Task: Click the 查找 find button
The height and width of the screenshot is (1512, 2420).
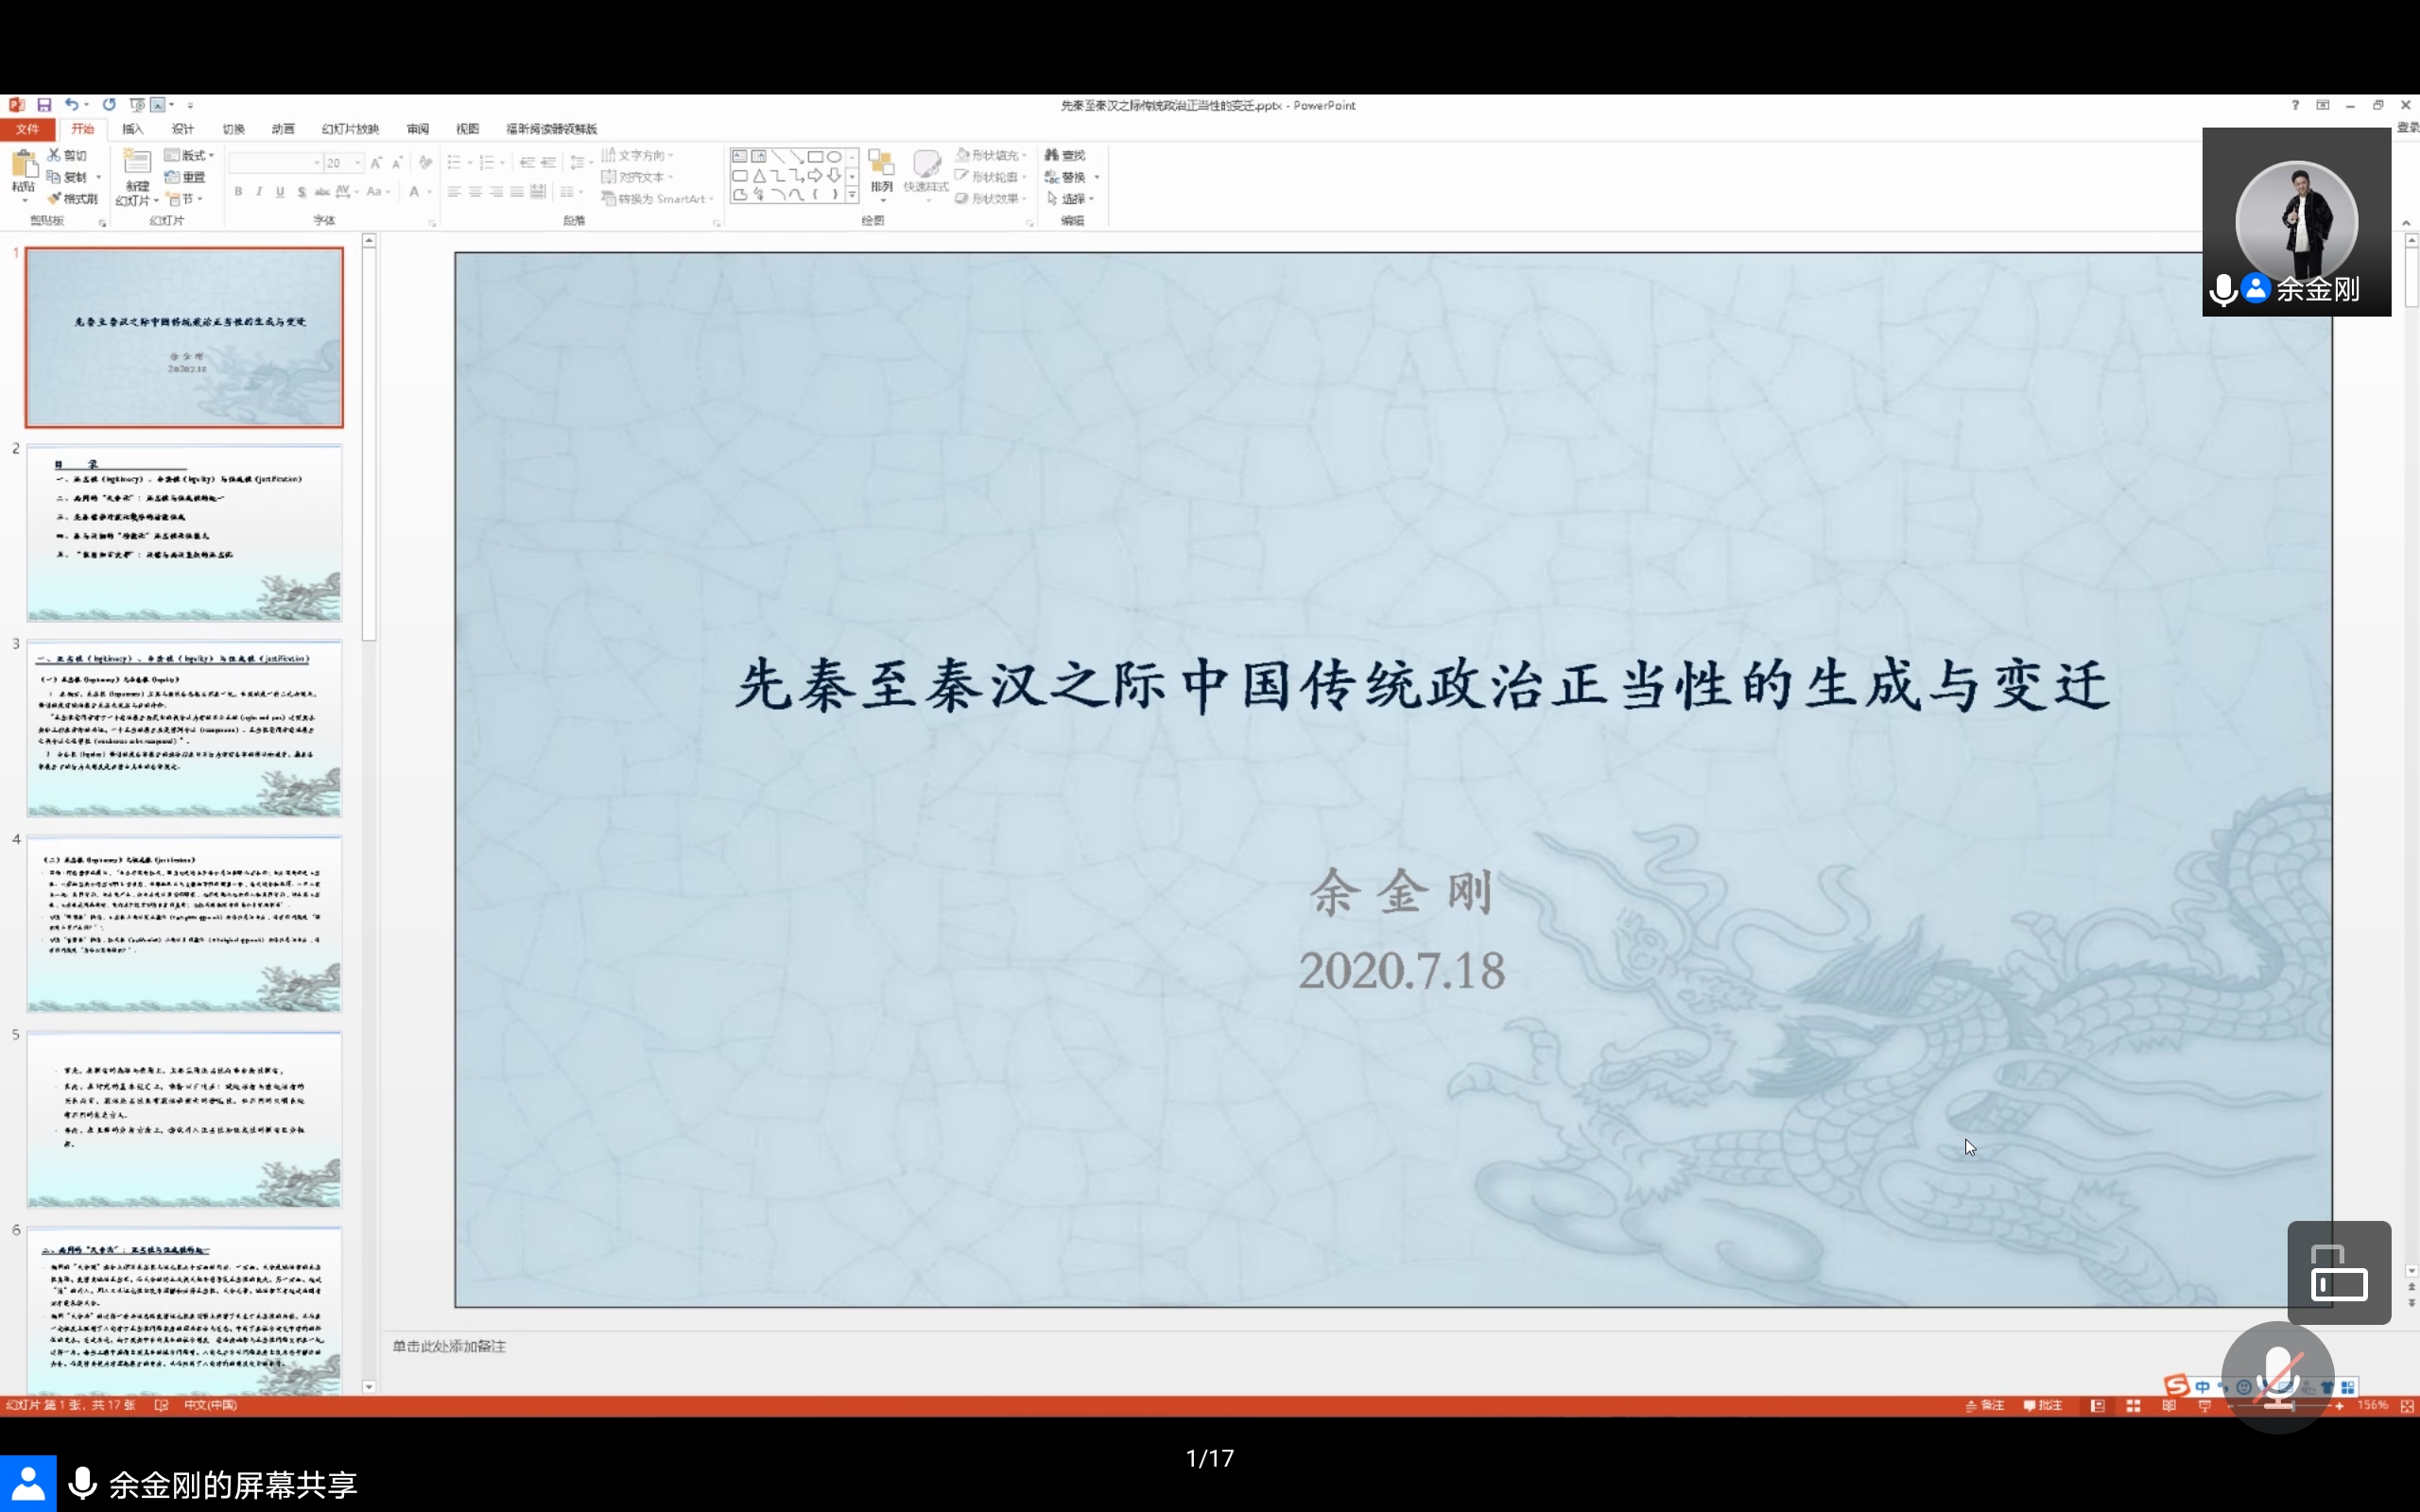Action: coord(1065,155)
